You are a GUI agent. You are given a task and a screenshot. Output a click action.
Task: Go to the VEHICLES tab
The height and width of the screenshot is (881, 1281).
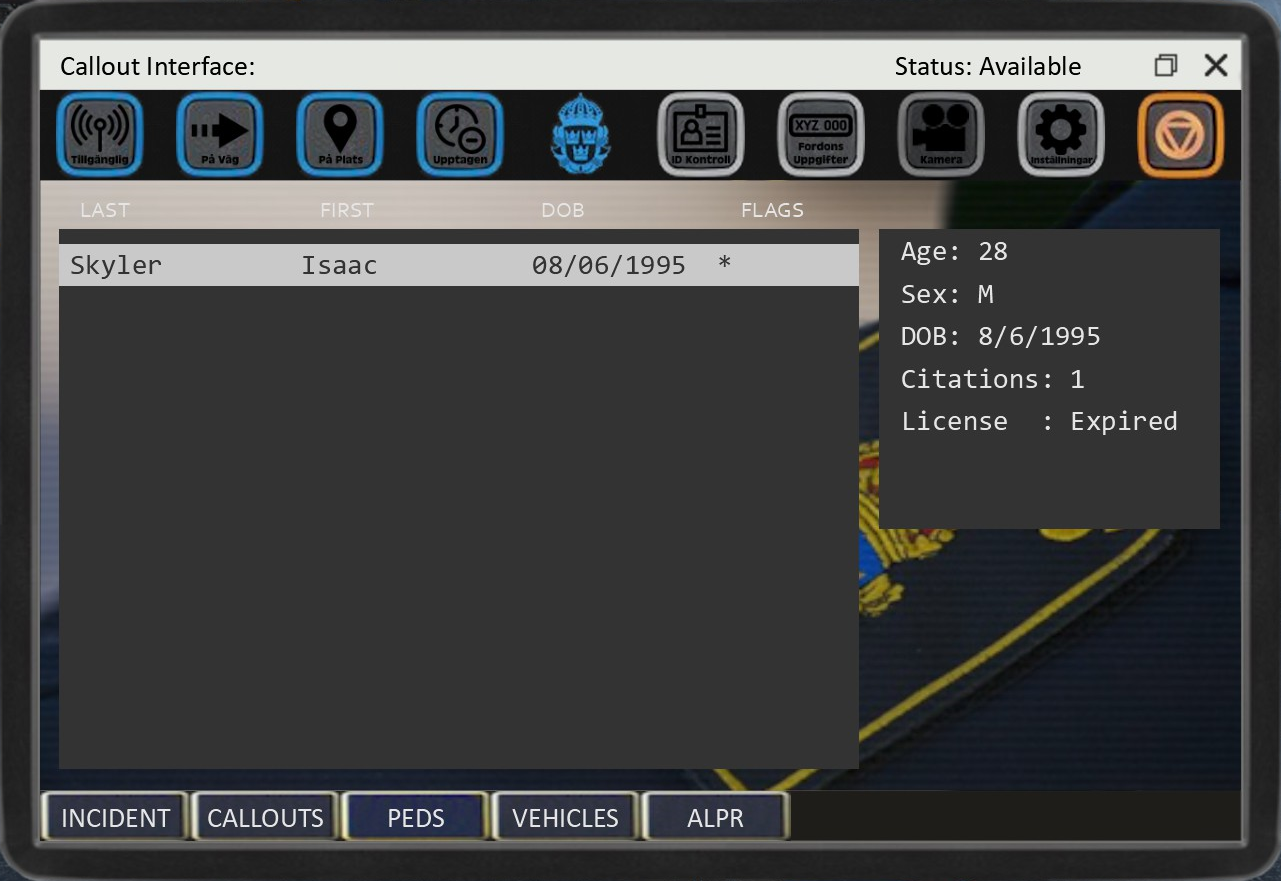[x=565, y=818]
